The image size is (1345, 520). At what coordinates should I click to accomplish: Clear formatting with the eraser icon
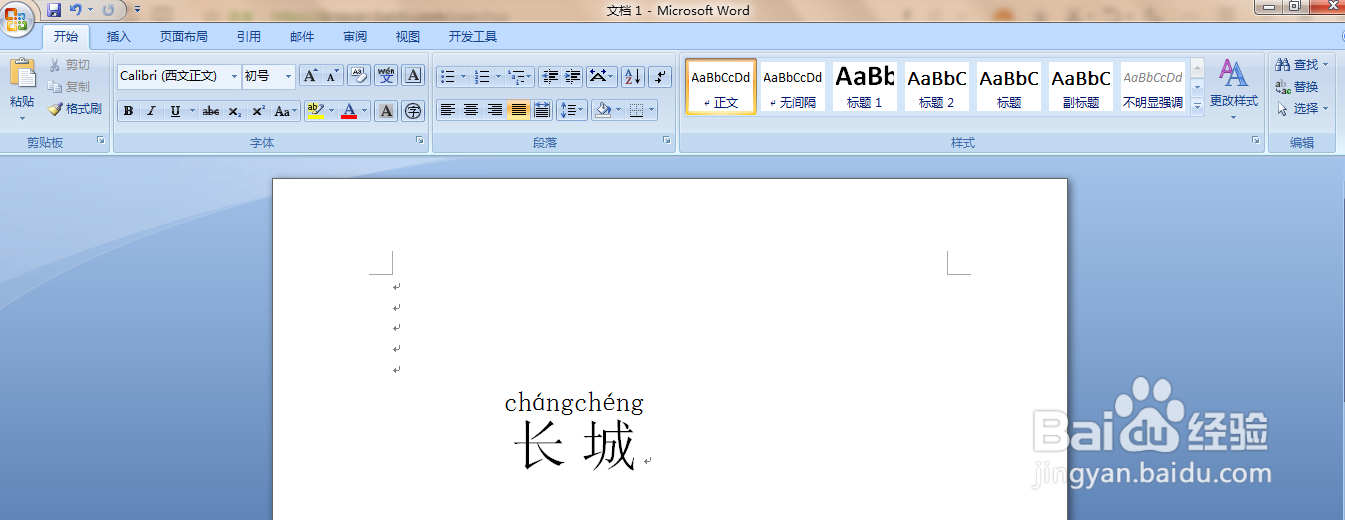click(359, 76)
